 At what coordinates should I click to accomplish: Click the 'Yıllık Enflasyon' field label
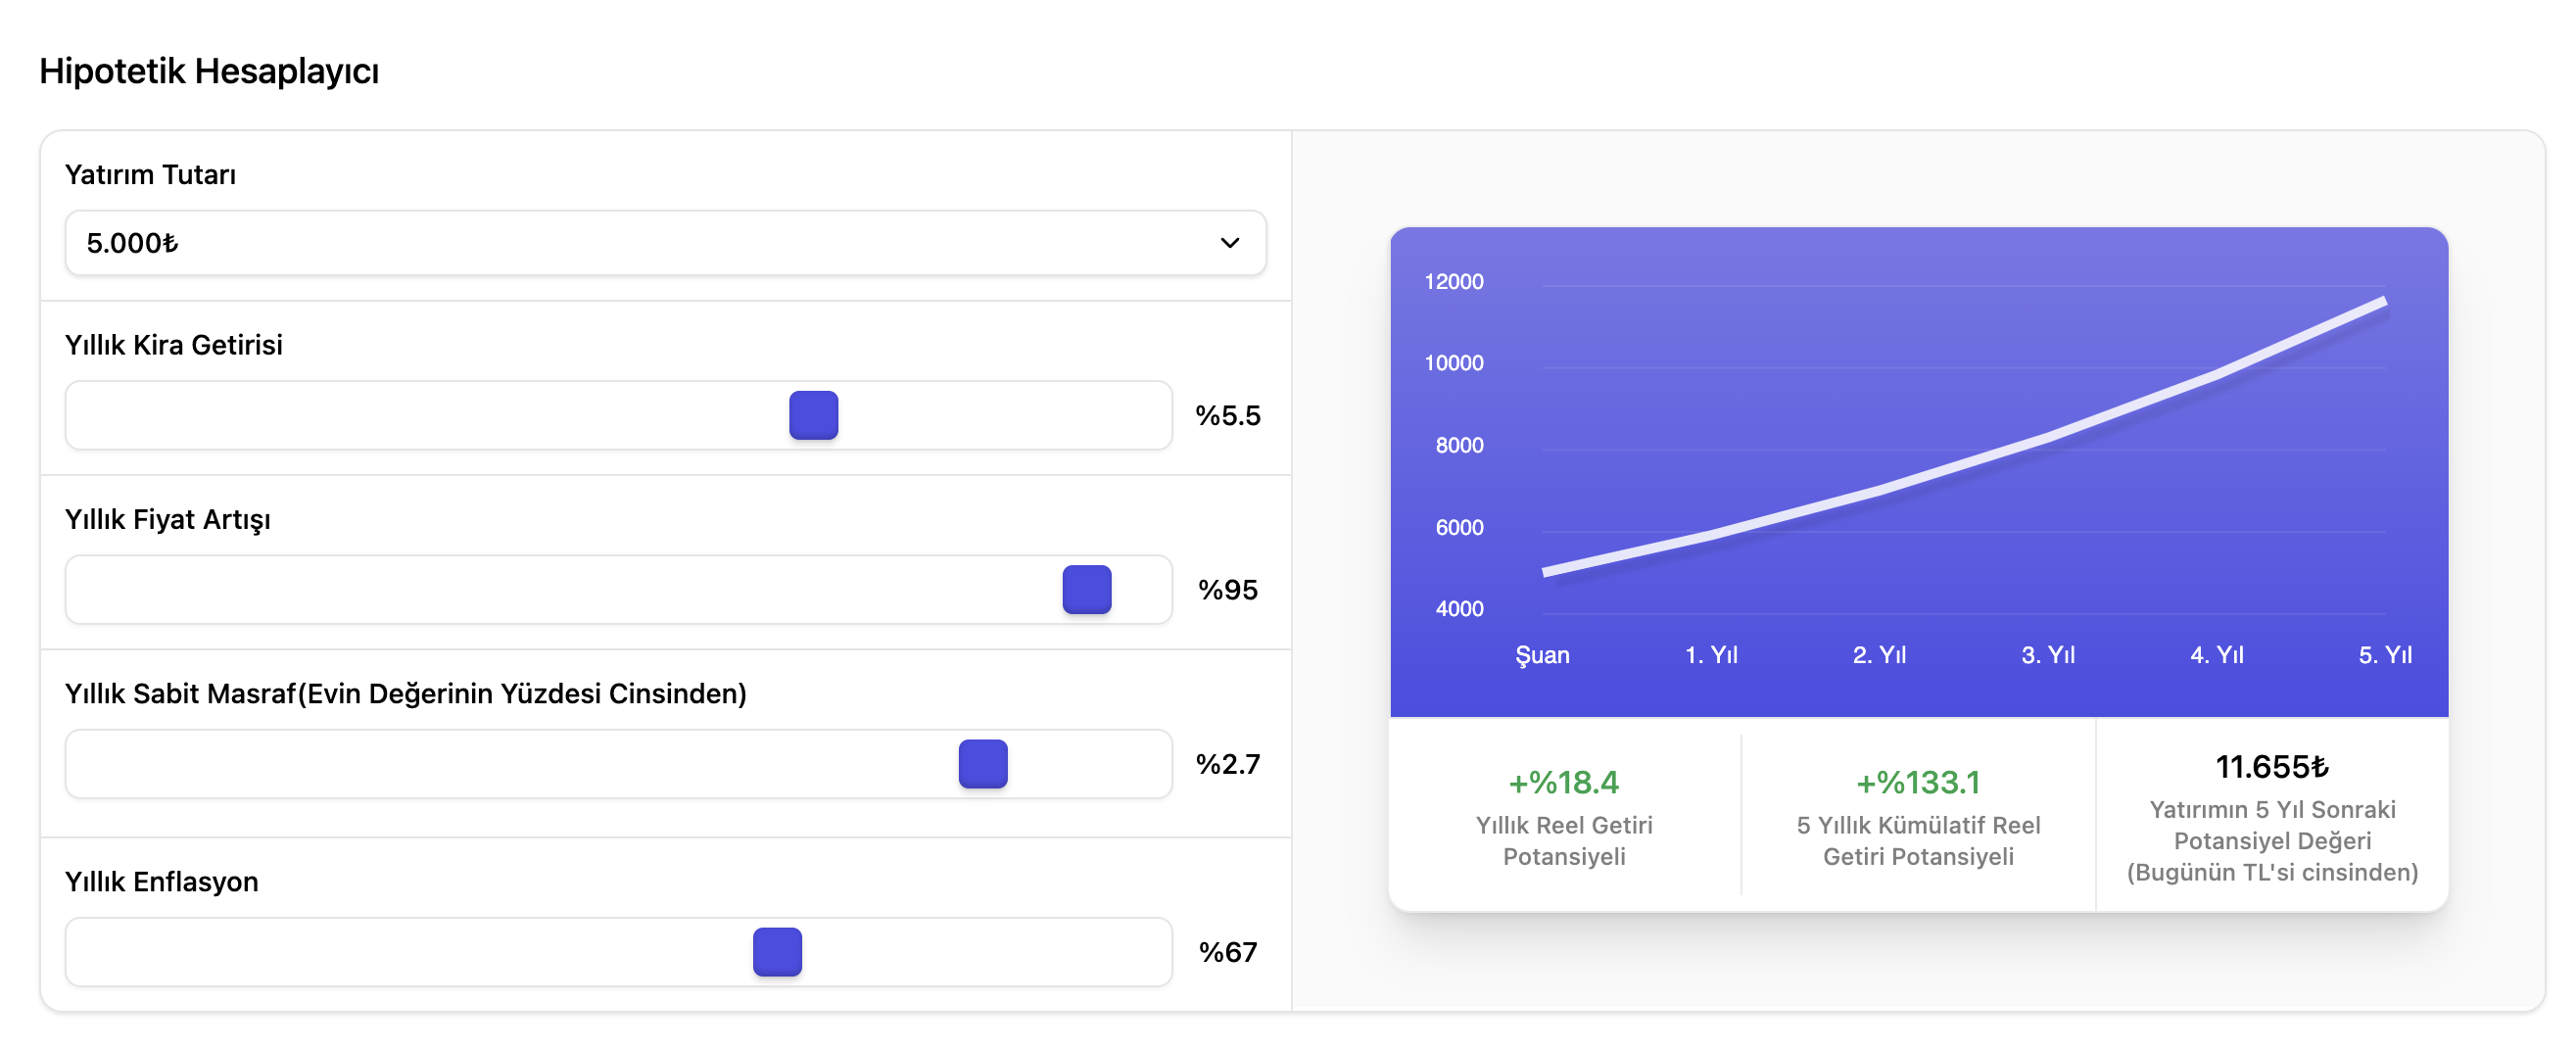161,881
